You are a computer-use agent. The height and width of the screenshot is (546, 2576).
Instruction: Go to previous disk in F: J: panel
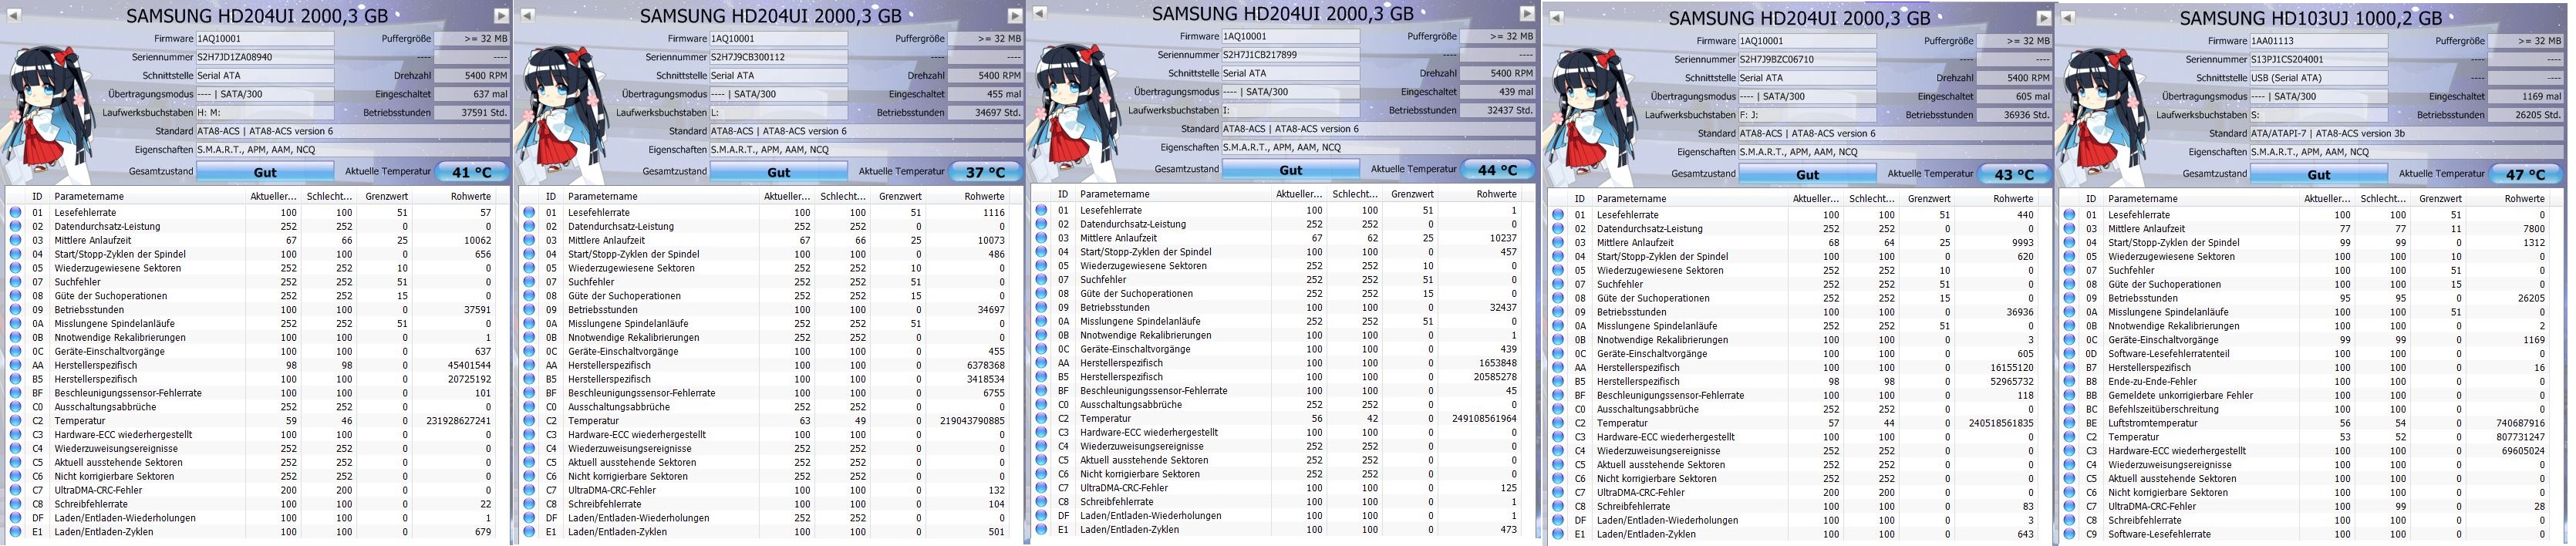tap(1556, 17)
